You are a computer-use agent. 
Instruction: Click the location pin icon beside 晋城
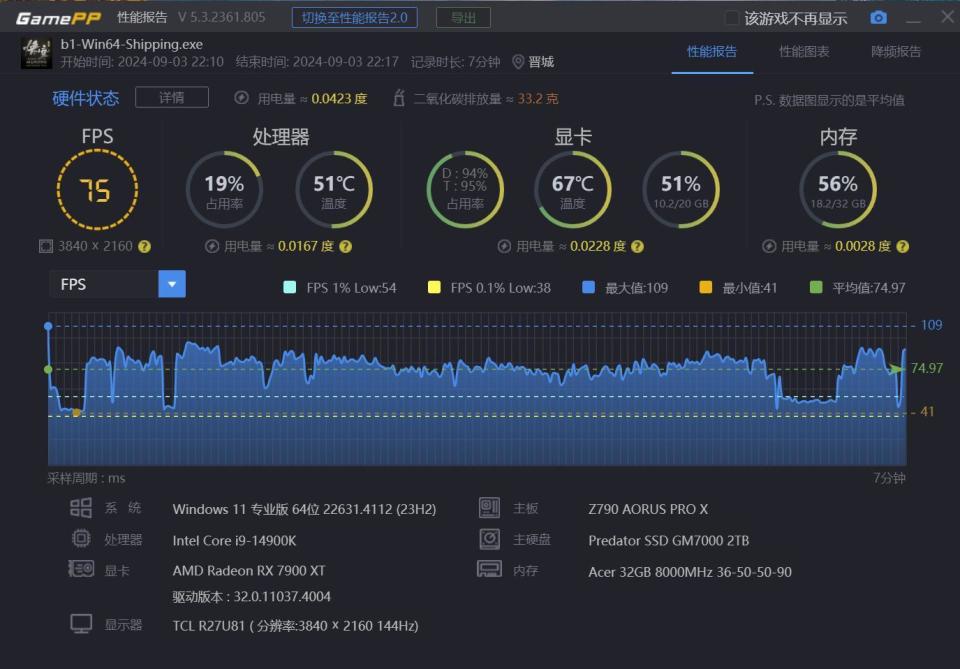point(518,62)
